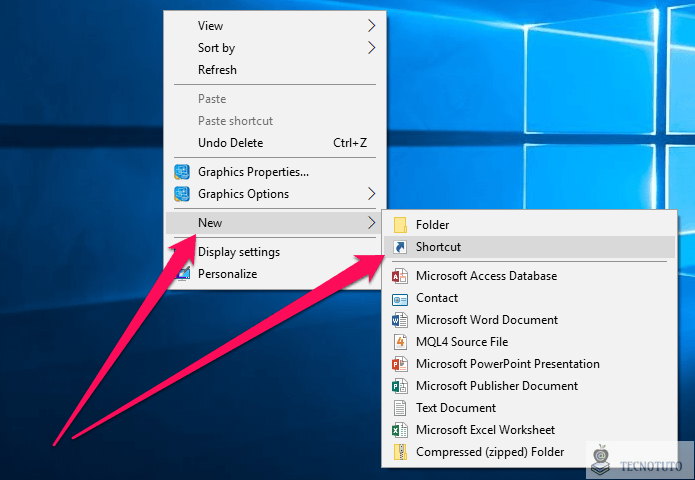
Task: Create a Microsoft Publisher Document
Action: tap(529, 386)
